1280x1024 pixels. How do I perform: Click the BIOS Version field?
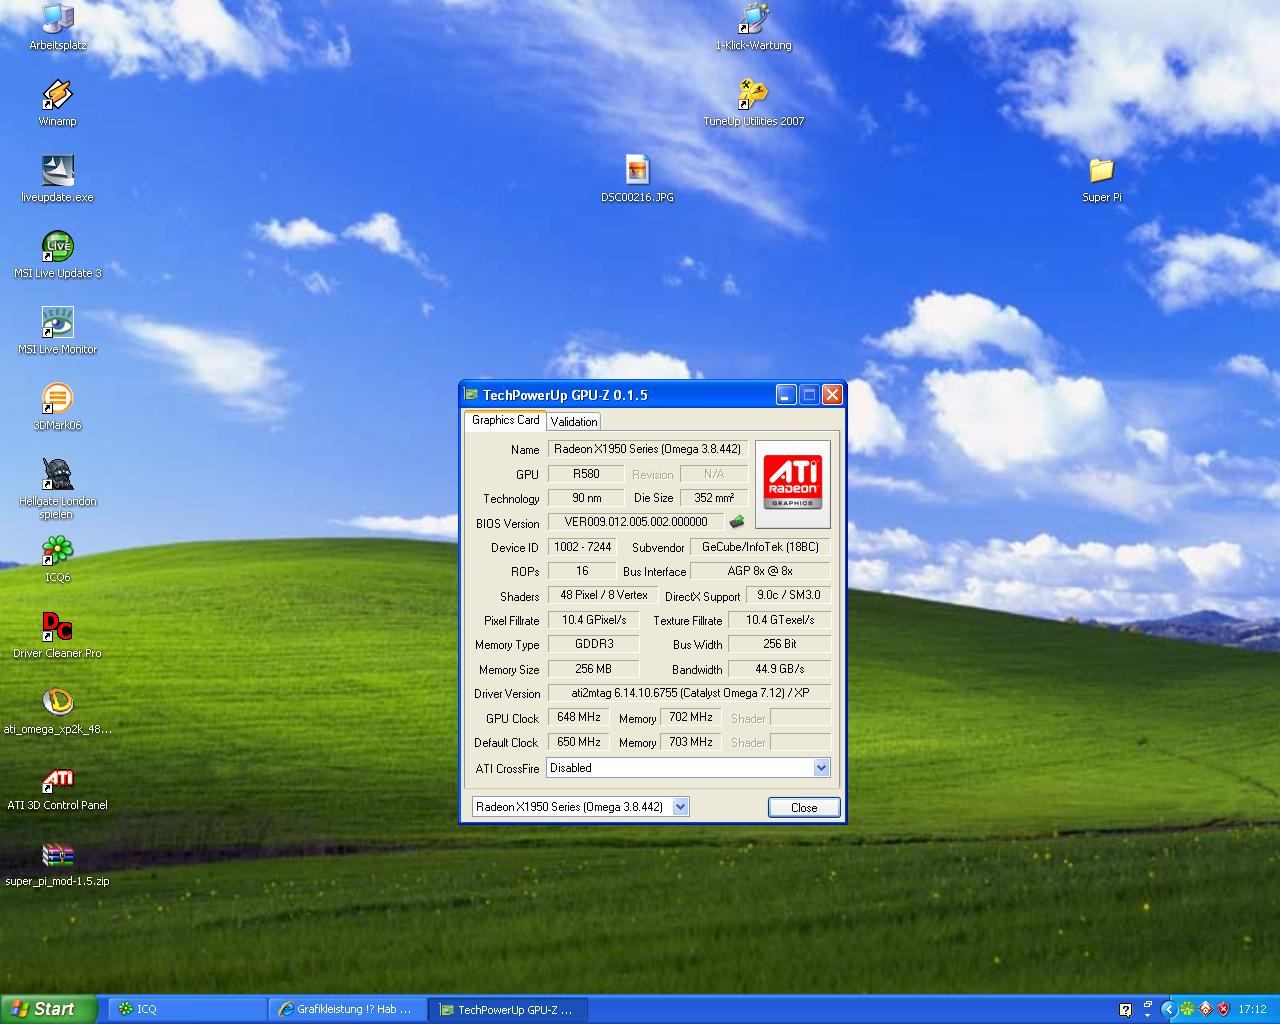pyautogui.click(x=636, y=522)
